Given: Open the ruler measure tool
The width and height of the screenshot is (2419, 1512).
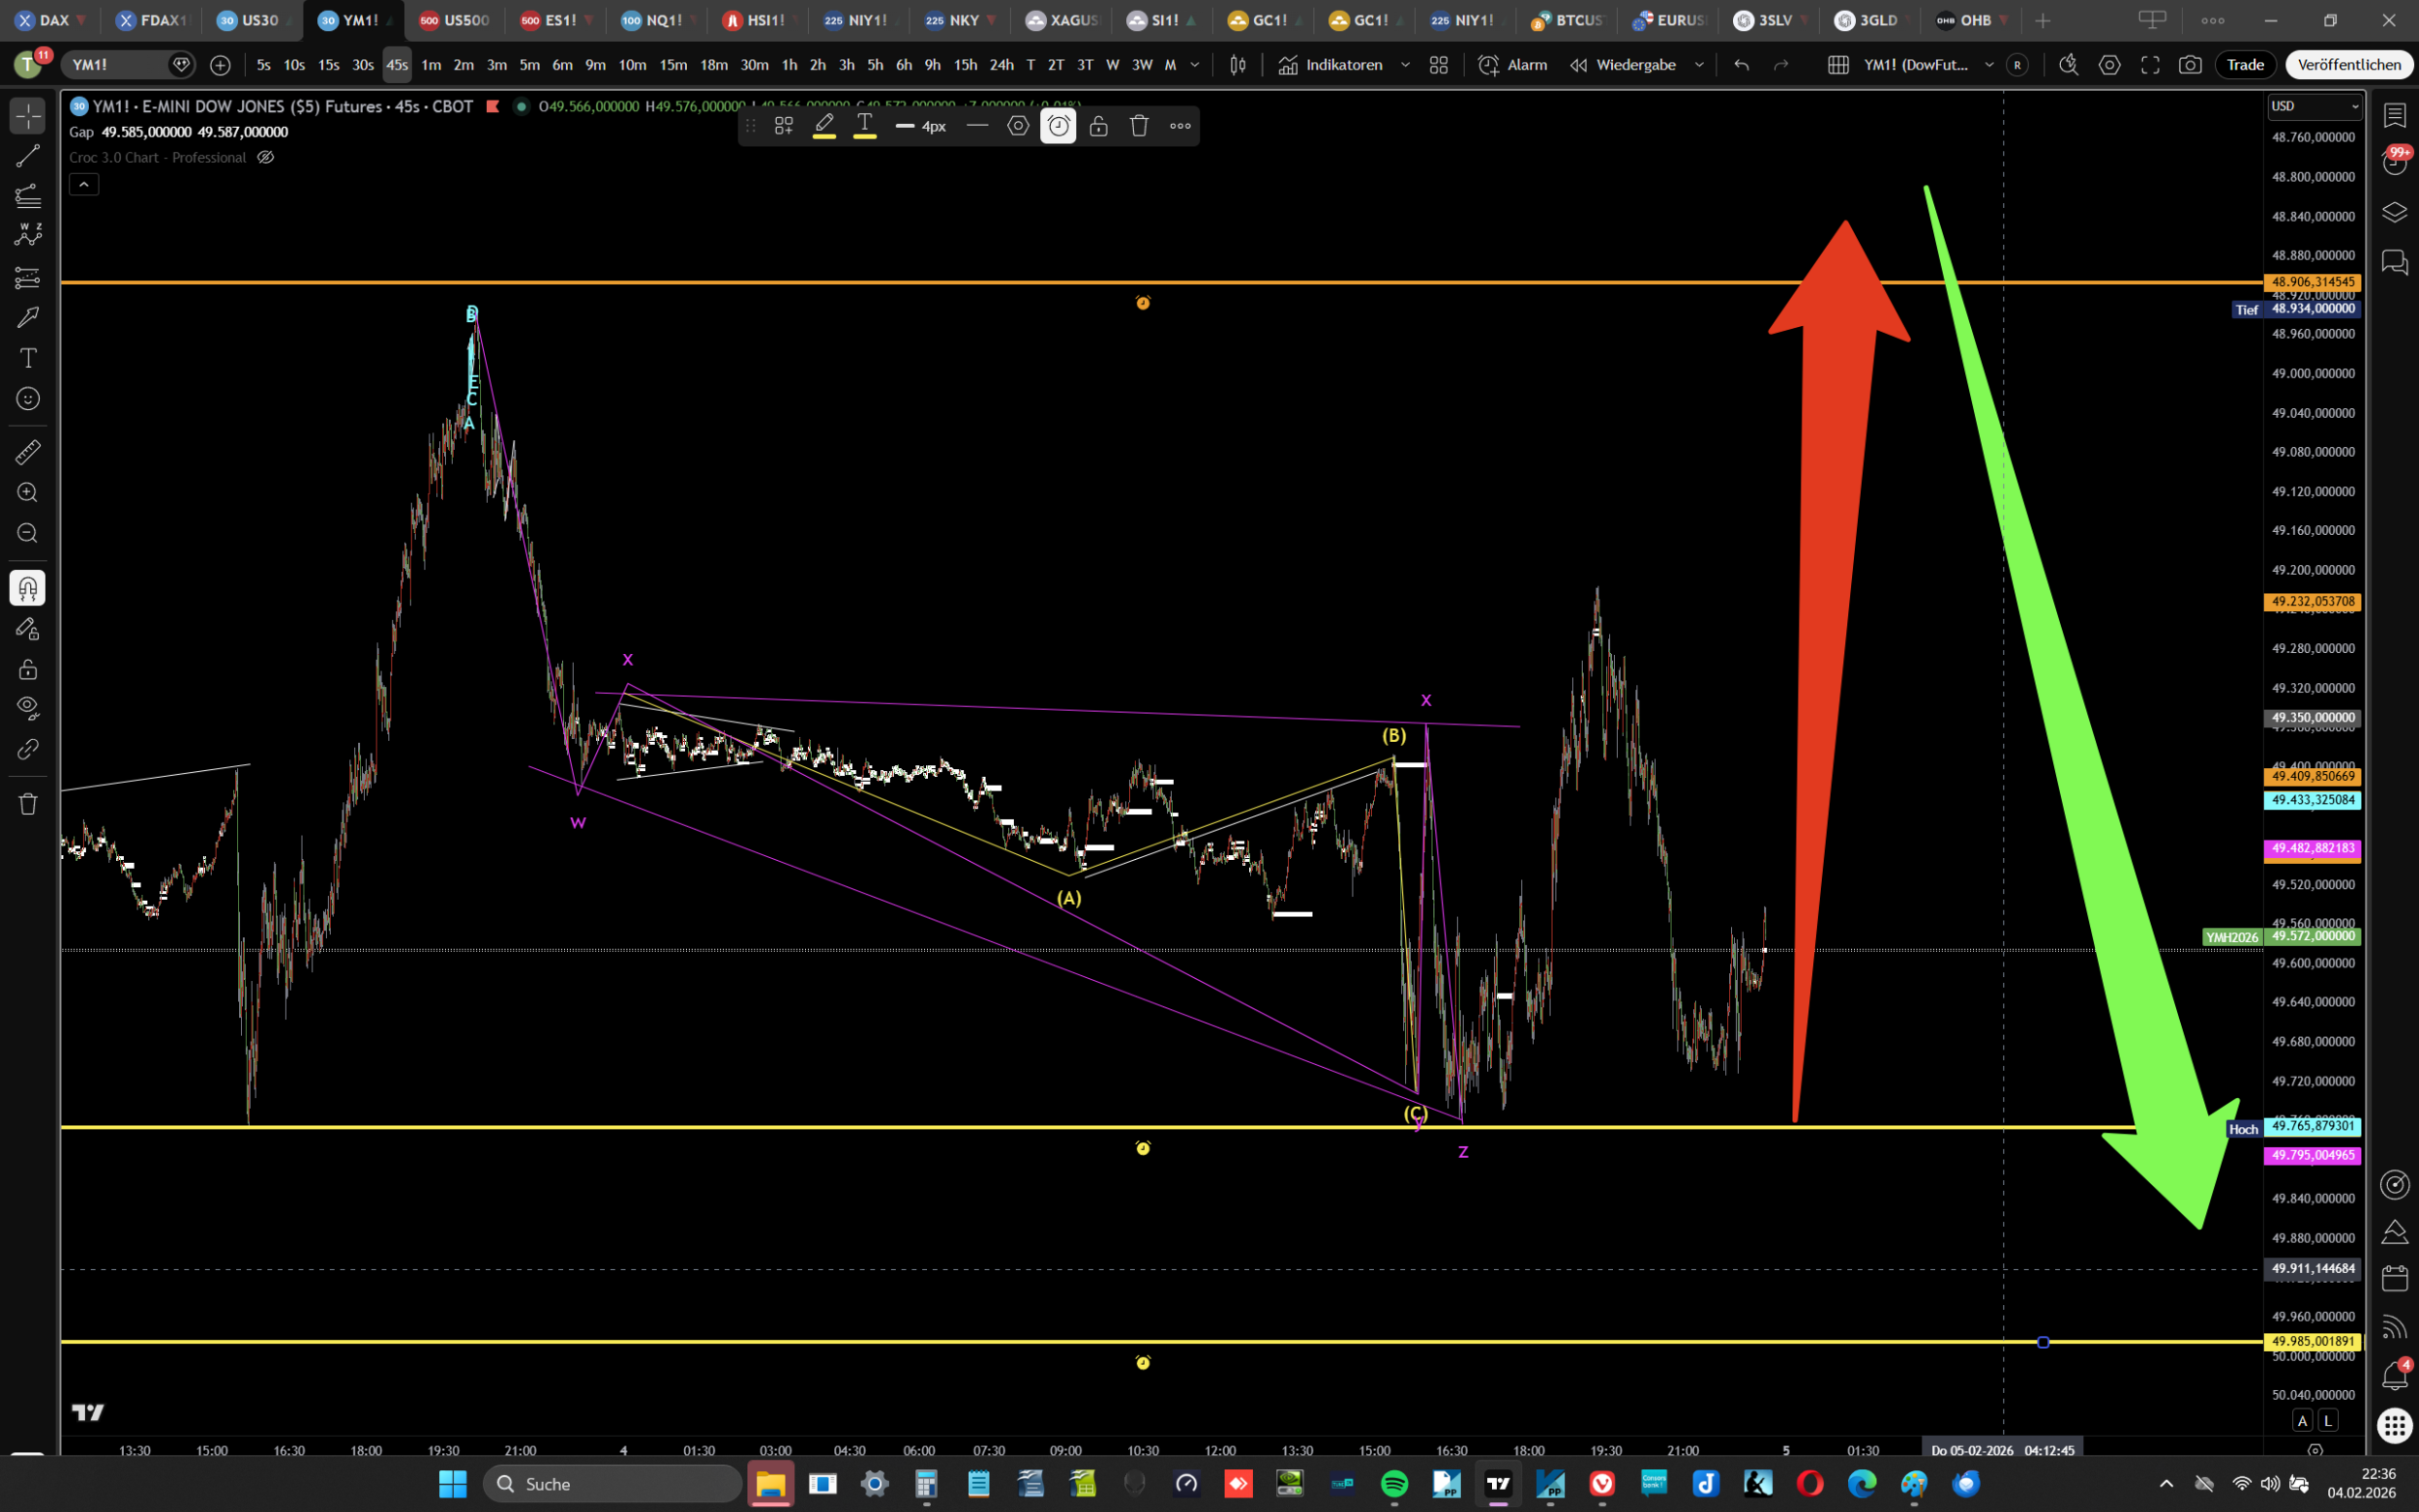Looking at the screenshot, I should (x=27, y=453).
